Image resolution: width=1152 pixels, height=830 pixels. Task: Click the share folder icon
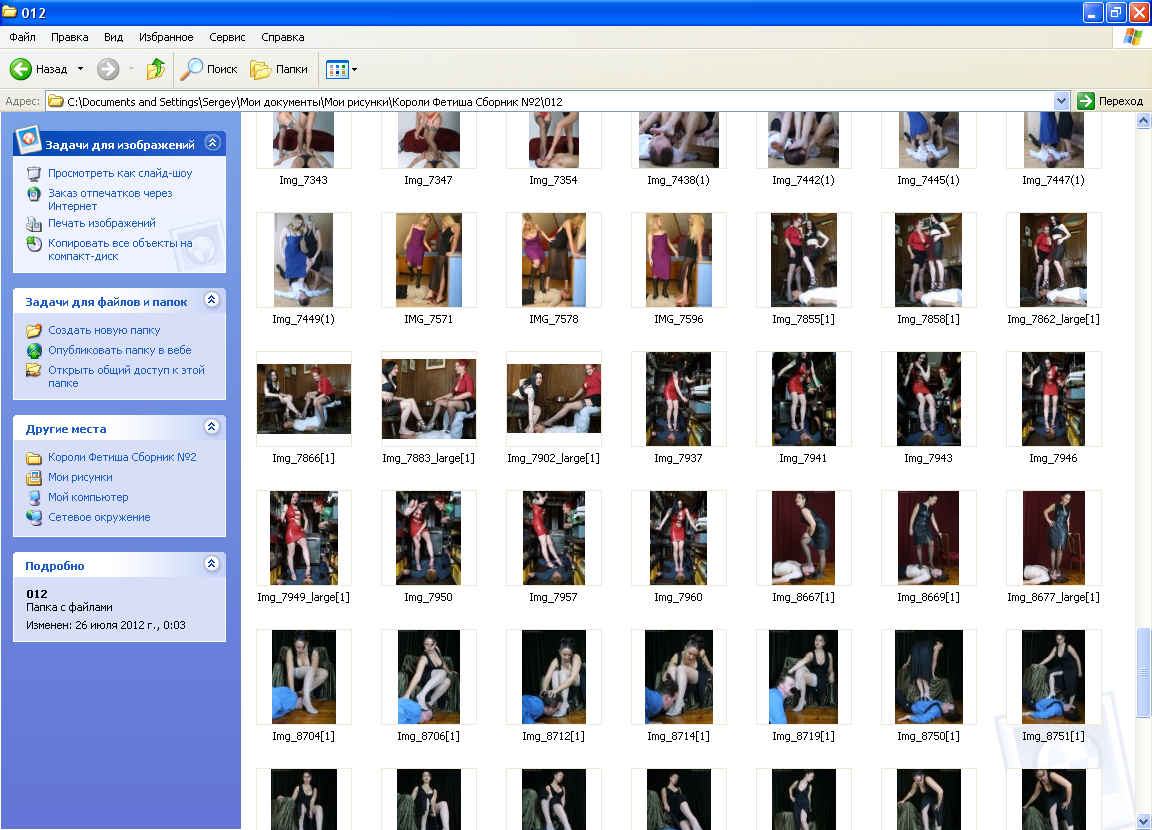(x=34, y=370)
